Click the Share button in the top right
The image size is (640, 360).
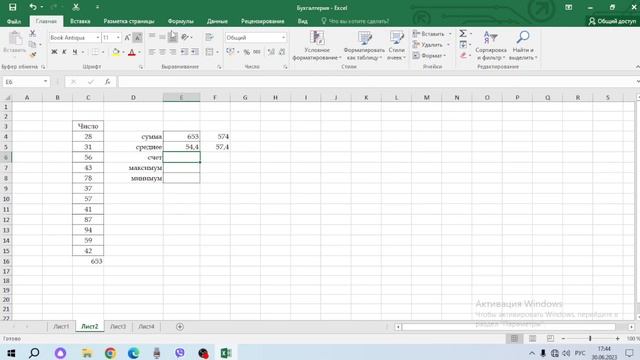(x=612, y=21)
